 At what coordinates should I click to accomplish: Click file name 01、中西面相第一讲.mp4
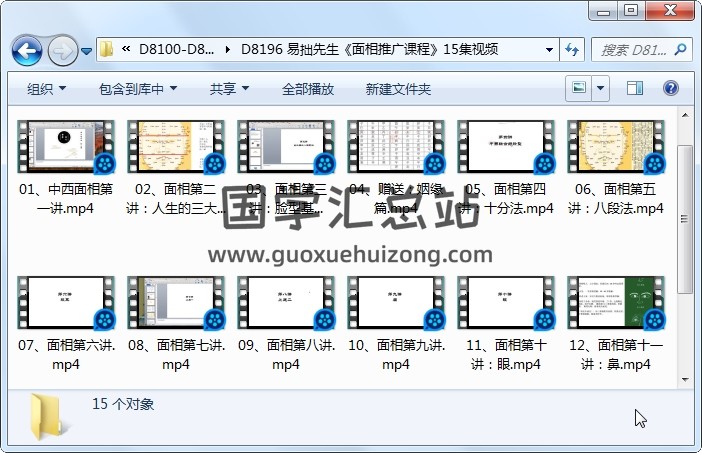66,199
